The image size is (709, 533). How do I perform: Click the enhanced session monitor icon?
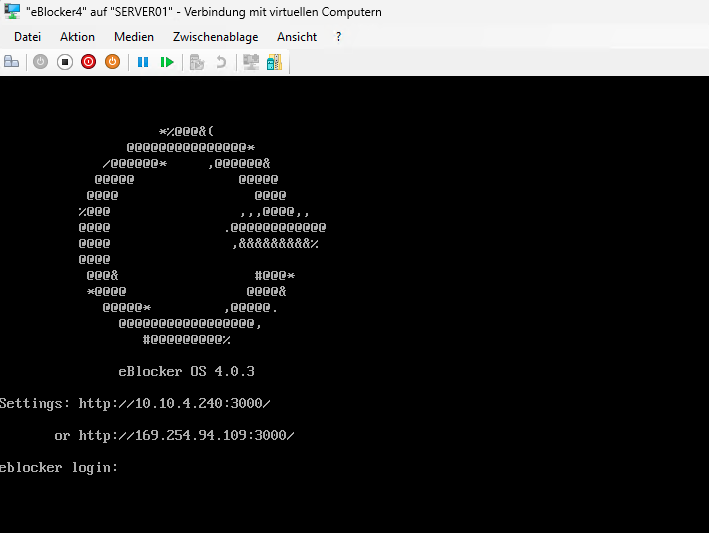coord(251,62)
